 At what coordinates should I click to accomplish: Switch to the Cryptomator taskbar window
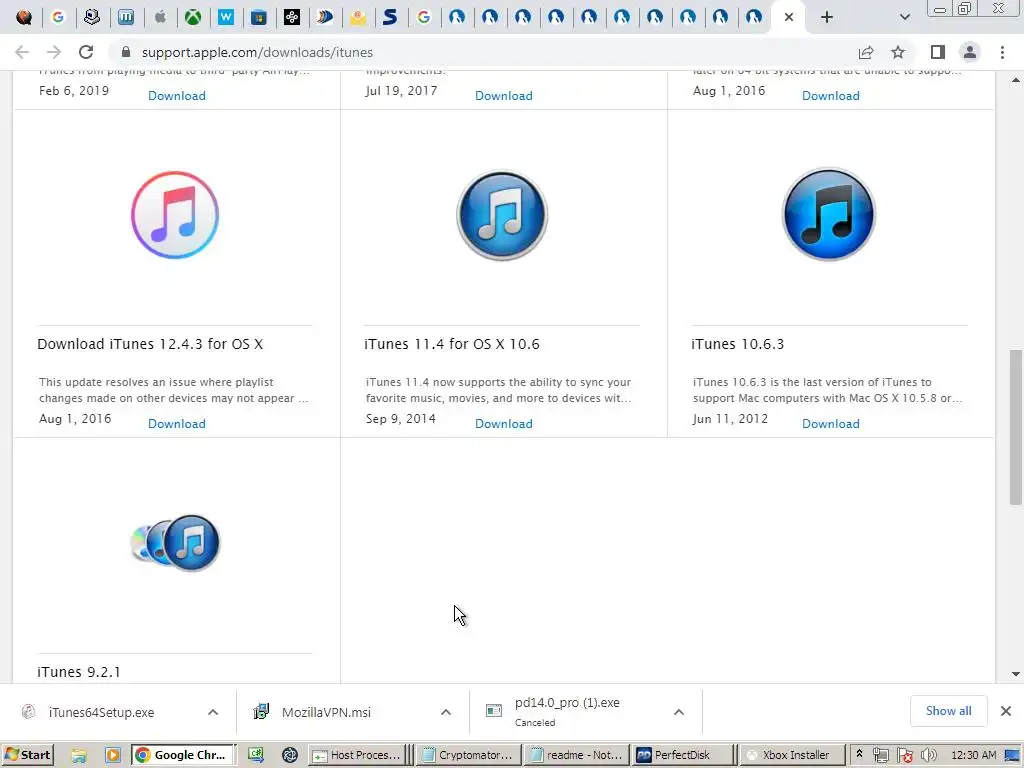[x=468, y=755]
